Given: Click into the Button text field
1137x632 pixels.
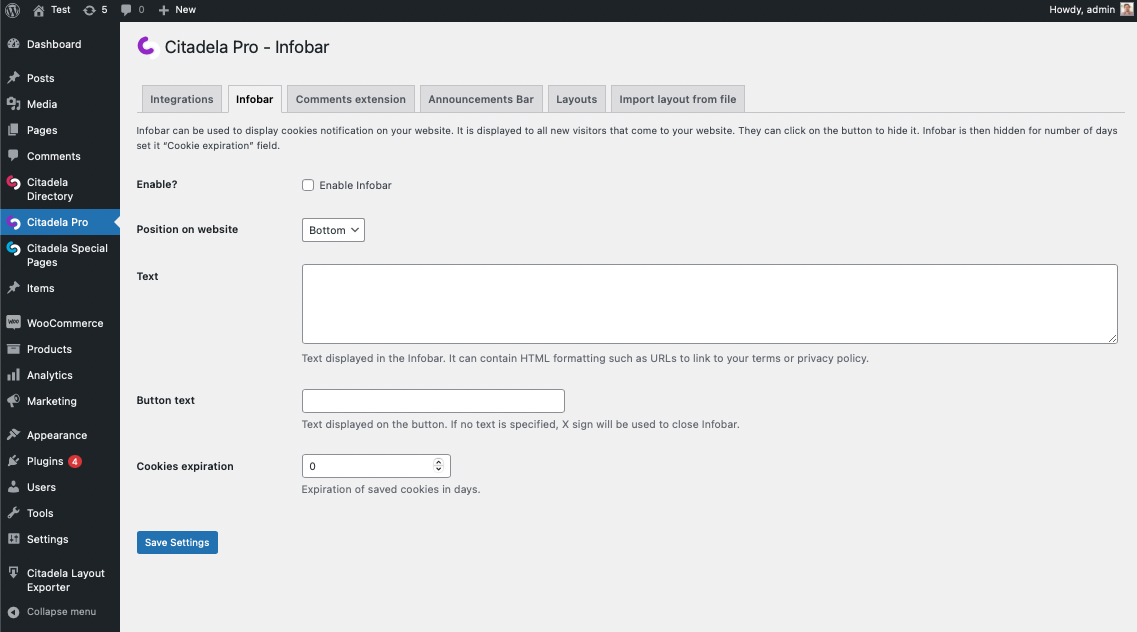Looking at the screenshot, I should [433, 401].
